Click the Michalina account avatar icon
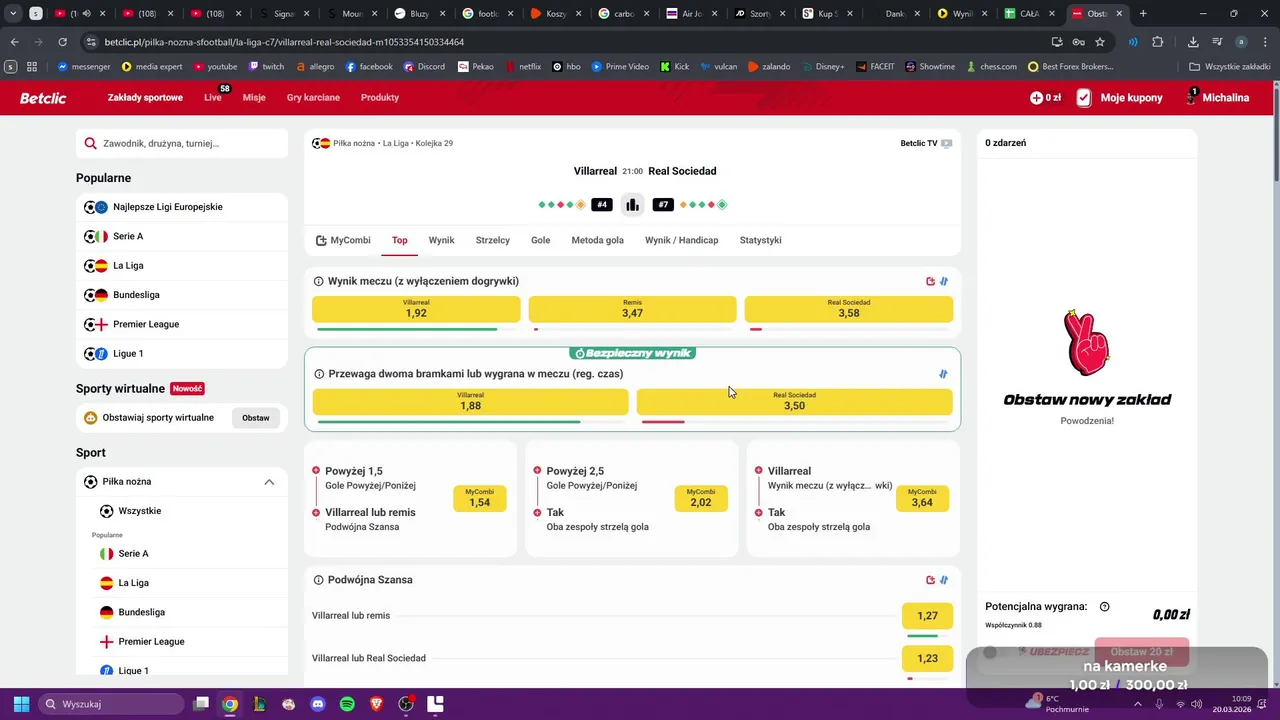The width and height of the screenshot is (1280, 720). click(1192, 97)
